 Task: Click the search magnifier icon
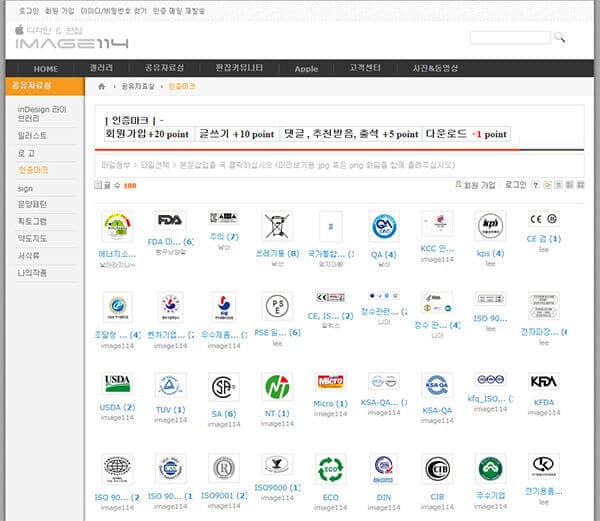pos(560,37)
